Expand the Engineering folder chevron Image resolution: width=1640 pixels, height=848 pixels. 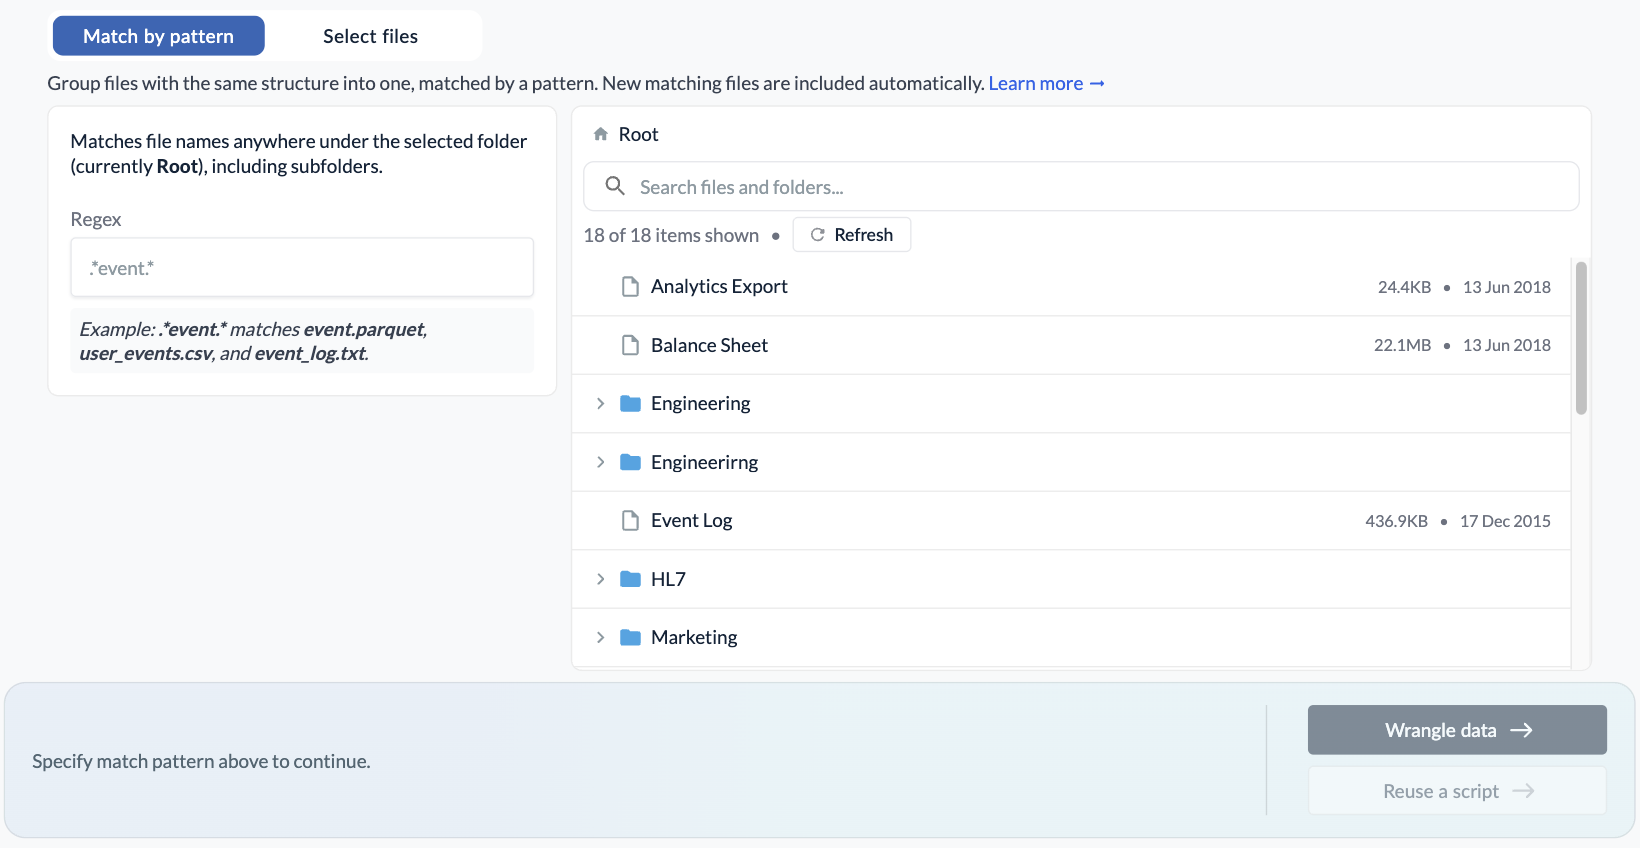[x=600, y=403]
